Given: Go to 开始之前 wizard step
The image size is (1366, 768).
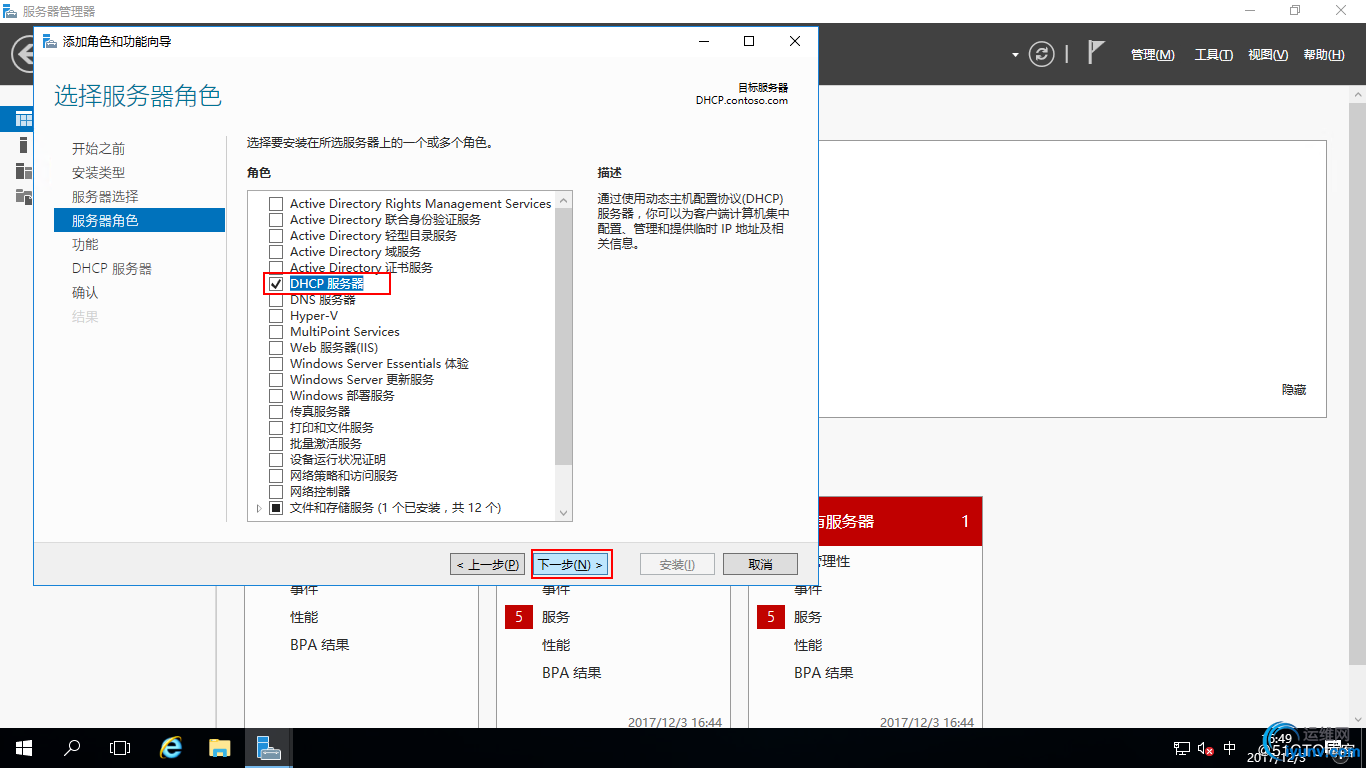Looking at the screenshot, I should [98, 149].
